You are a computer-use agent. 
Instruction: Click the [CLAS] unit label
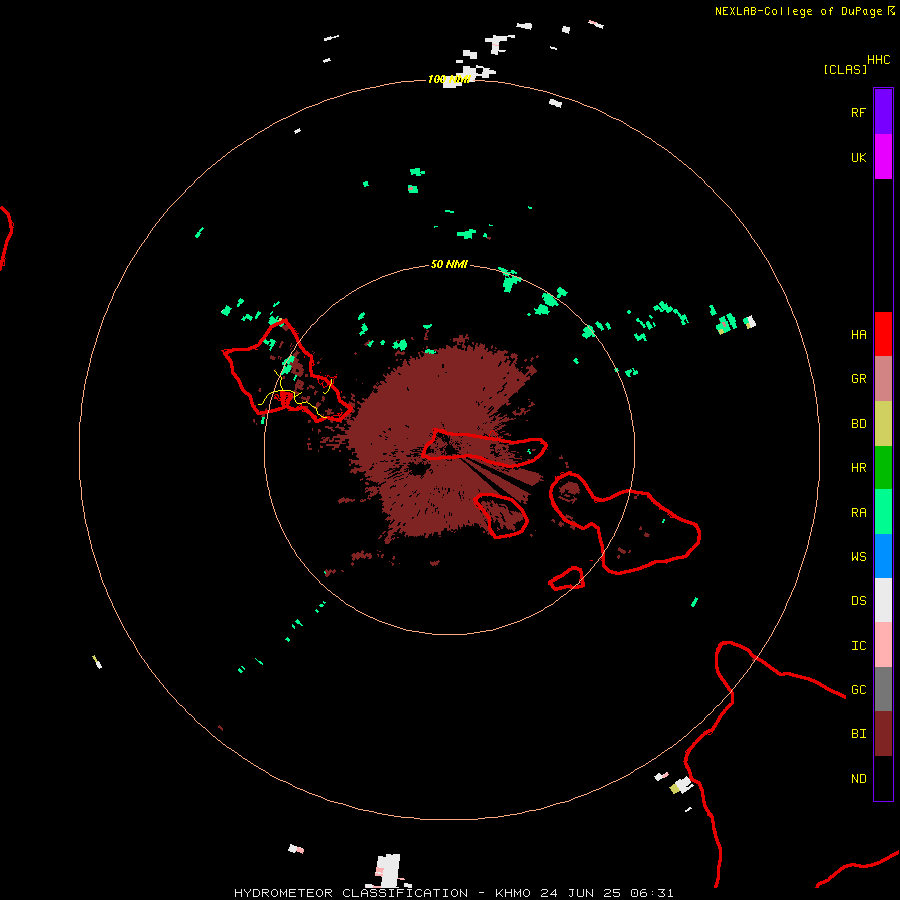845,69
